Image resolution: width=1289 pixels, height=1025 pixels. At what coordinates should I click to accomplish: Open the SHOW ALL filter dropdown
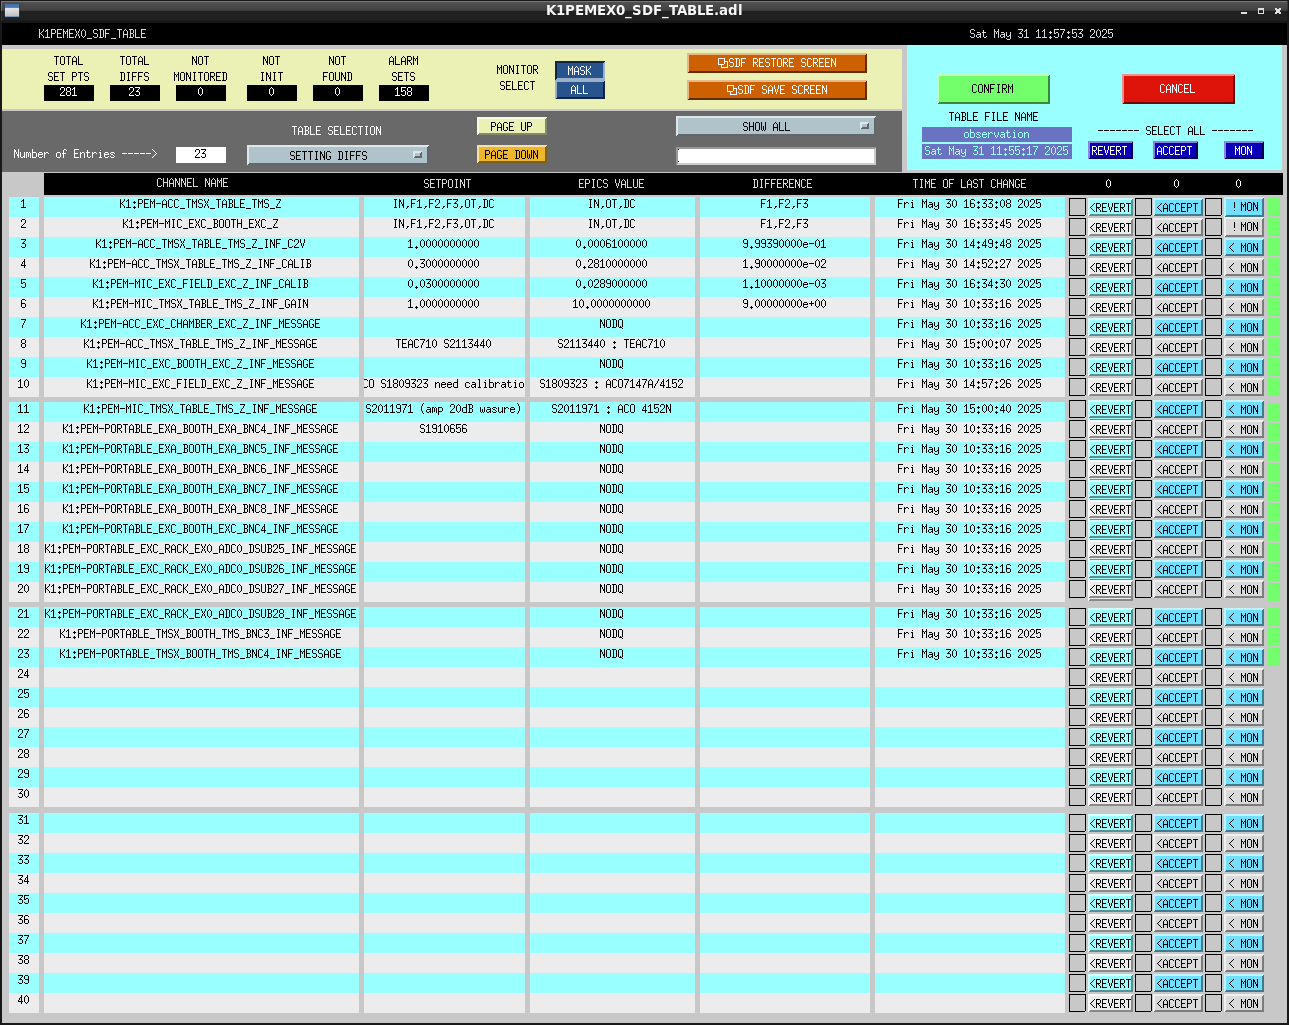[x=775, y=126]
